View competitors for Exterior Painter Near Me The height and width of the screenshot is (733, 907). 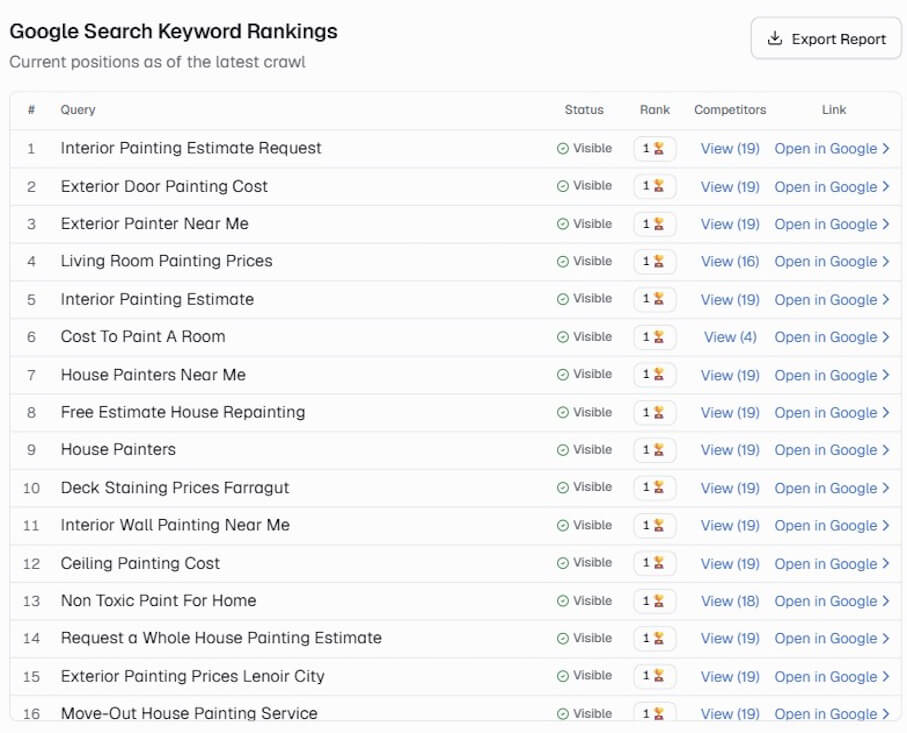pos(730,224)
